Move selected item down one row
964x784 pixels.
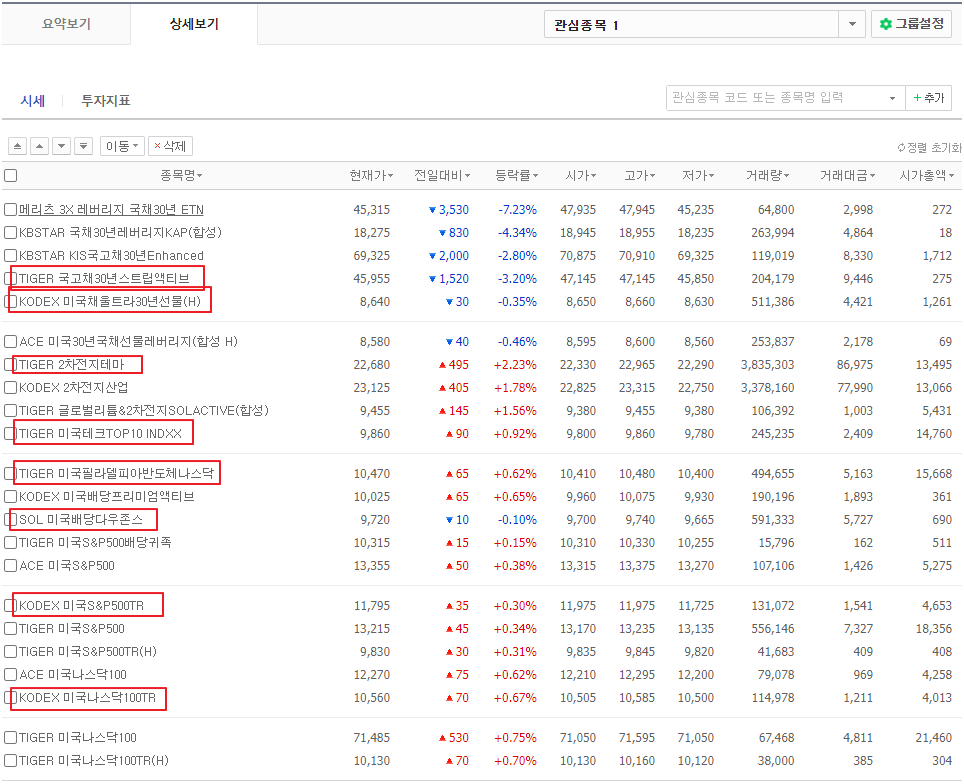point(61,146)
